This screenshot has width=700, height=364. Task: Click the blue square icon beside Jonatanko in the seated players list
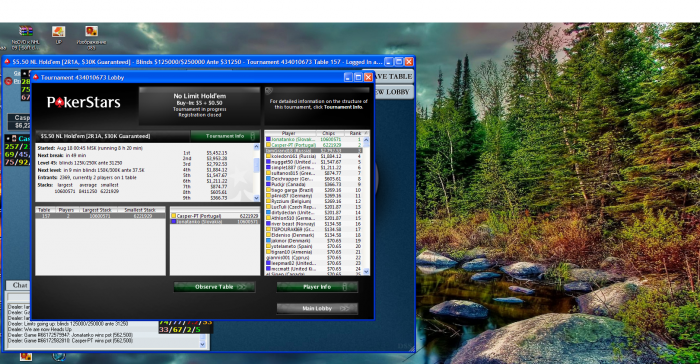174,222
